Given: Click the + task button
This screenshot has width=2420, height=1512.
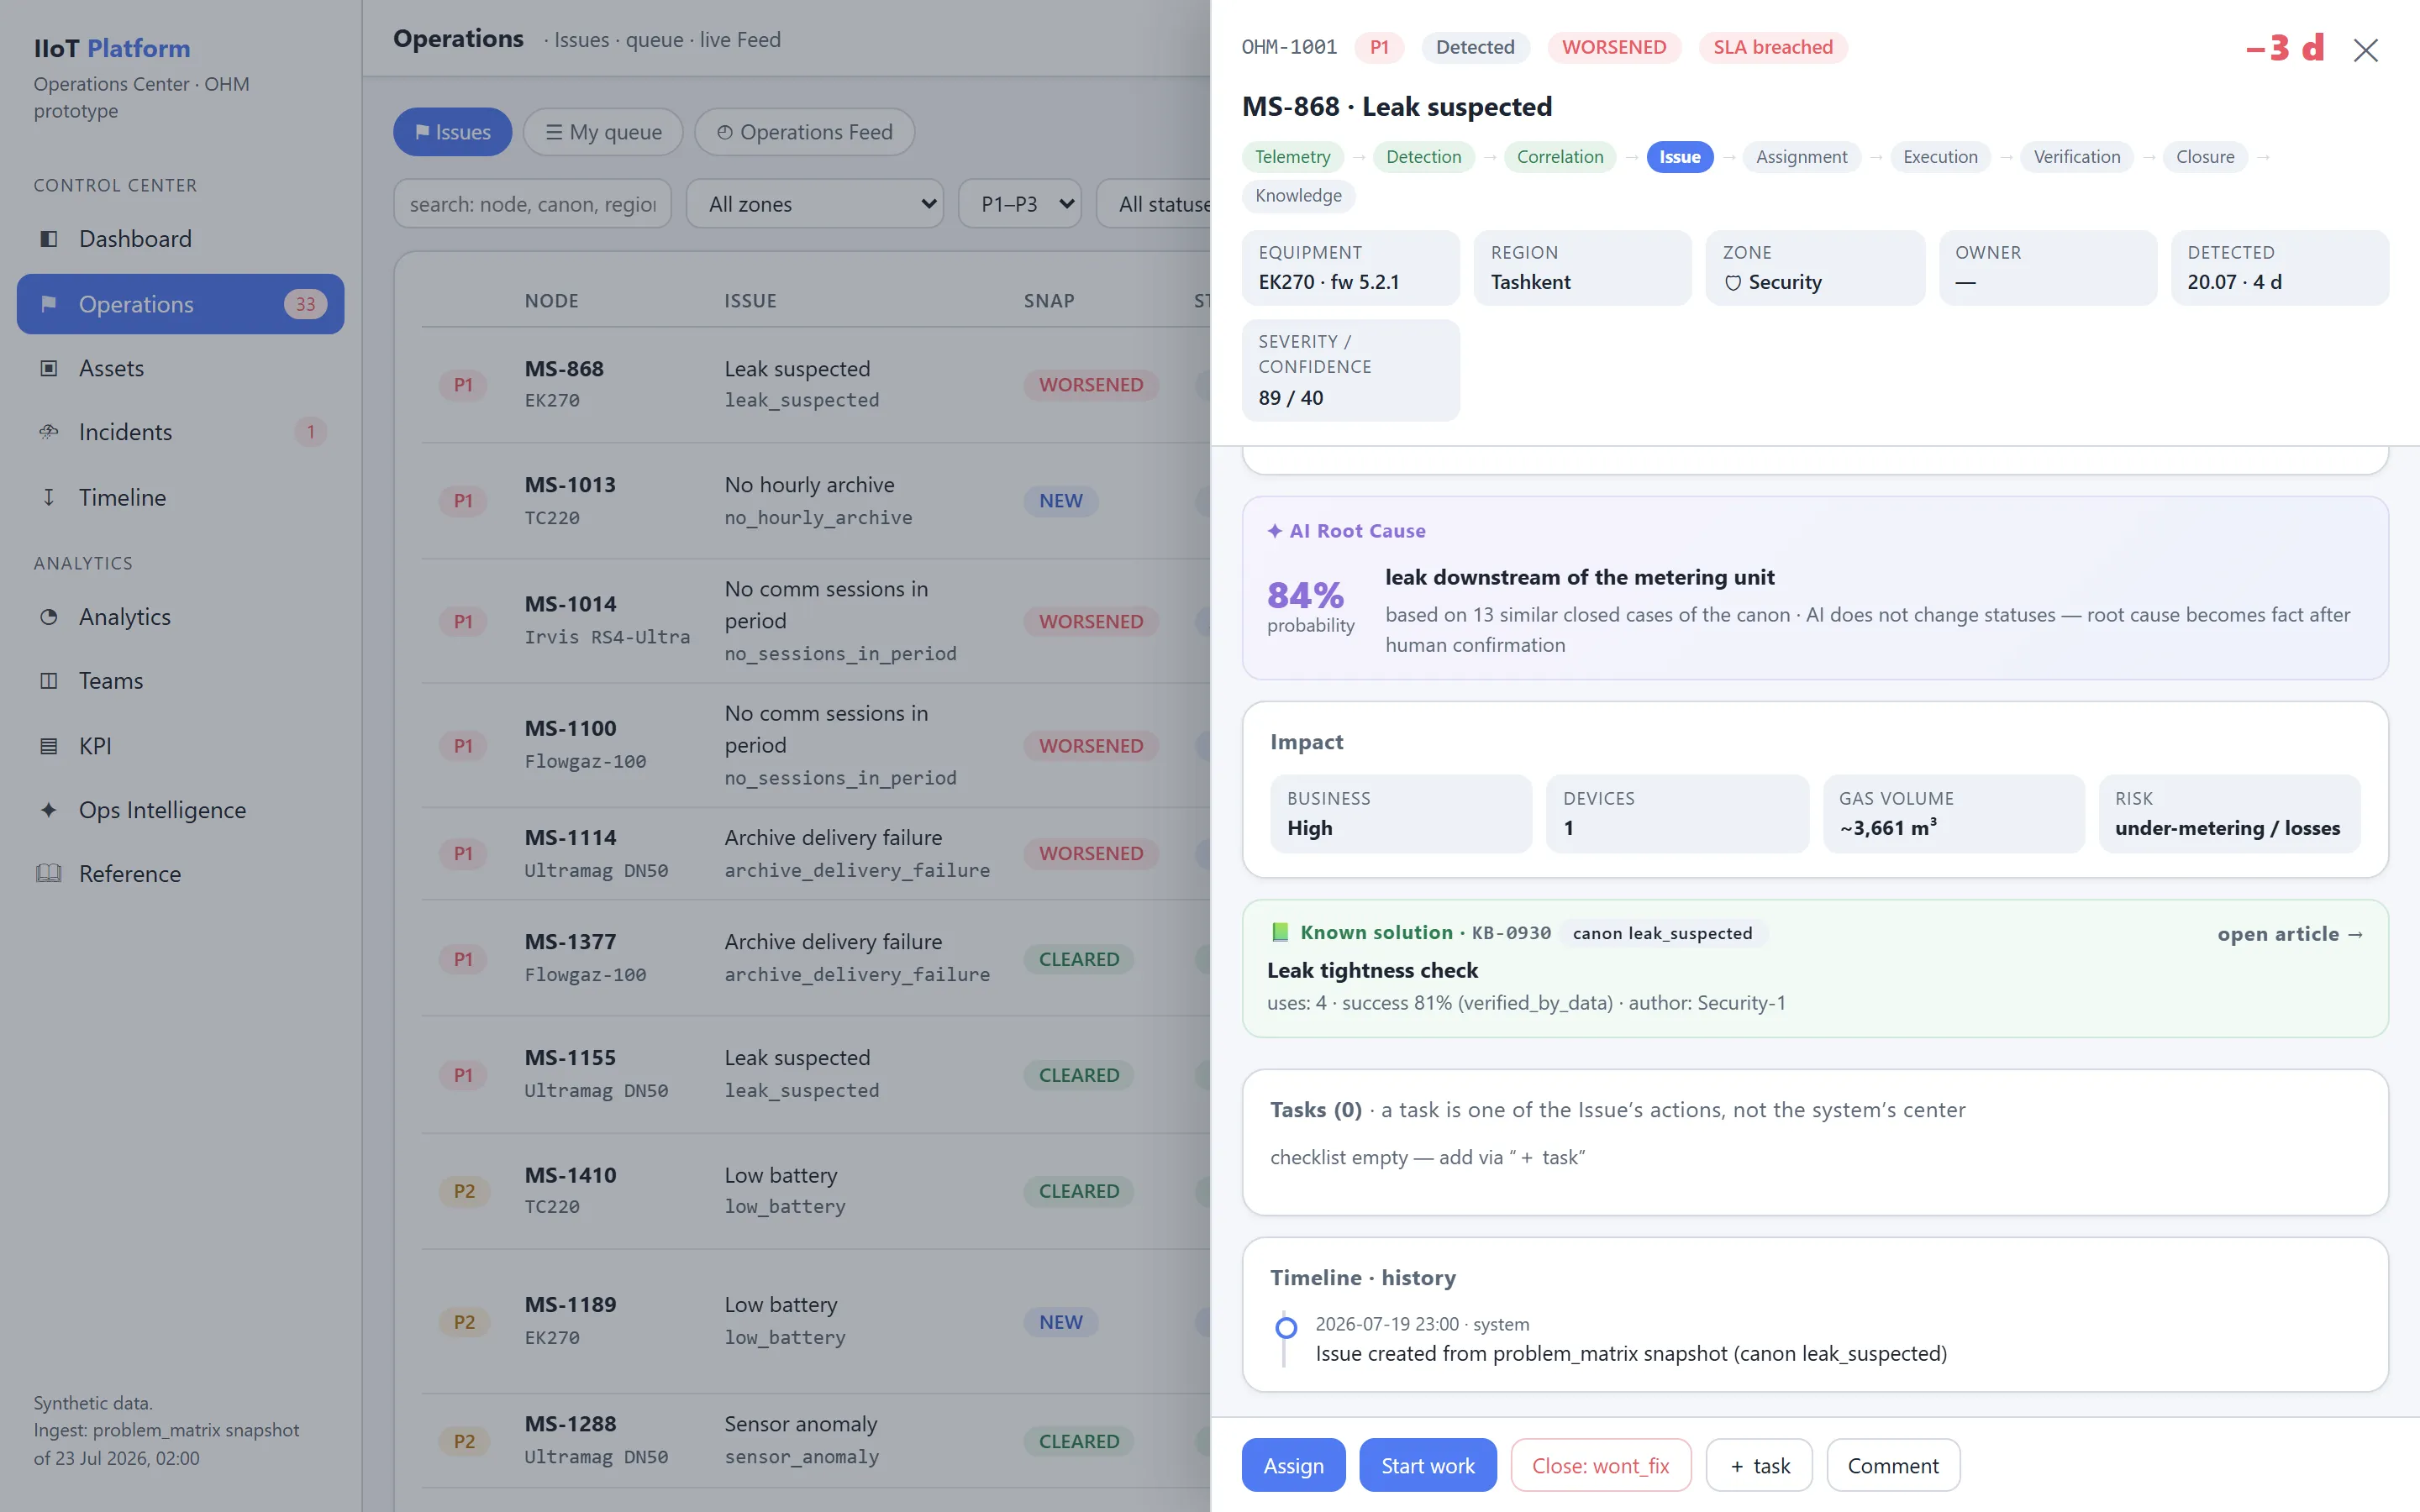Looking at the screenshot, I should pos(1758,1465).
